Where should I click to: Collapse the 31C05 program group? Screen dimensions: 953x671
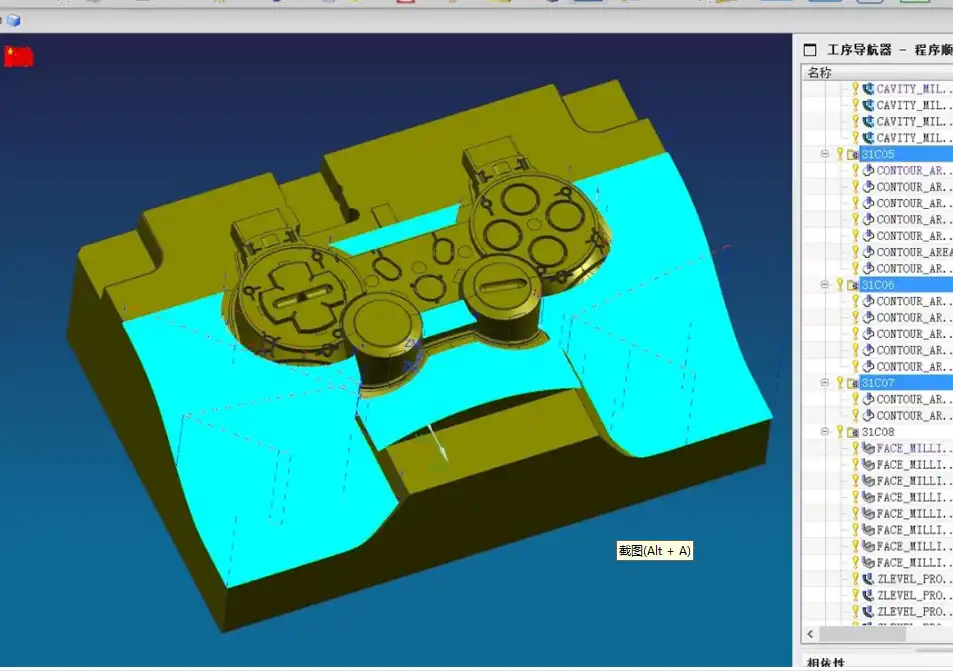coord(825,154)
